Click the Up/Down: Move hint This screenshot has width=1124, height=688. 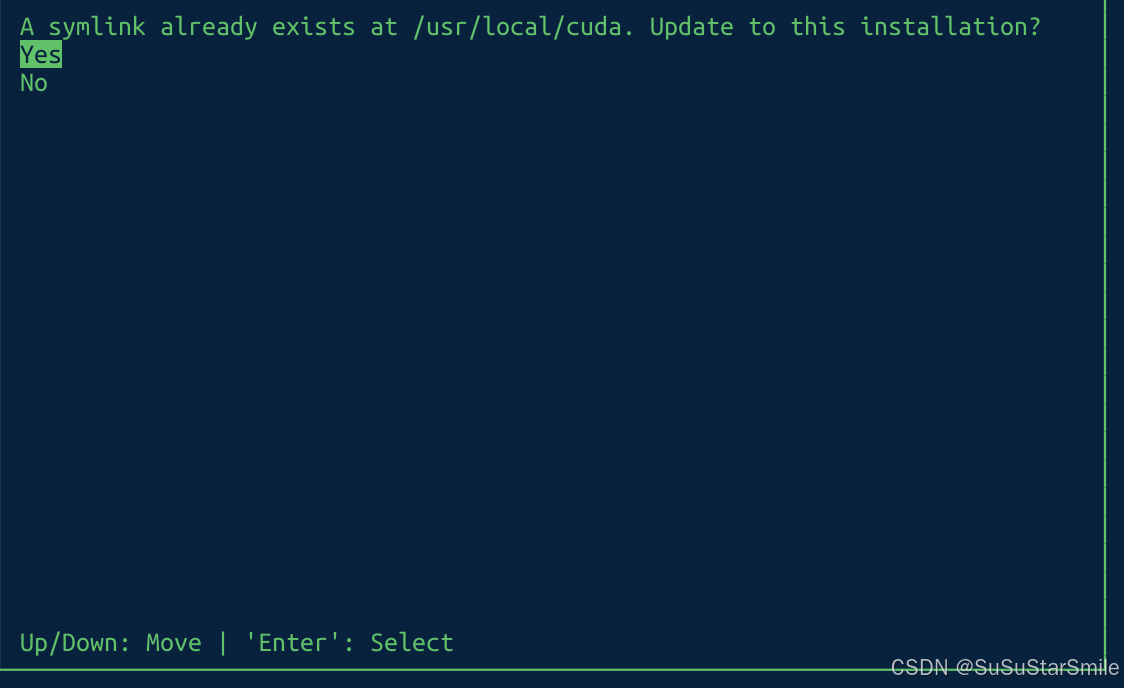point(110,642)
